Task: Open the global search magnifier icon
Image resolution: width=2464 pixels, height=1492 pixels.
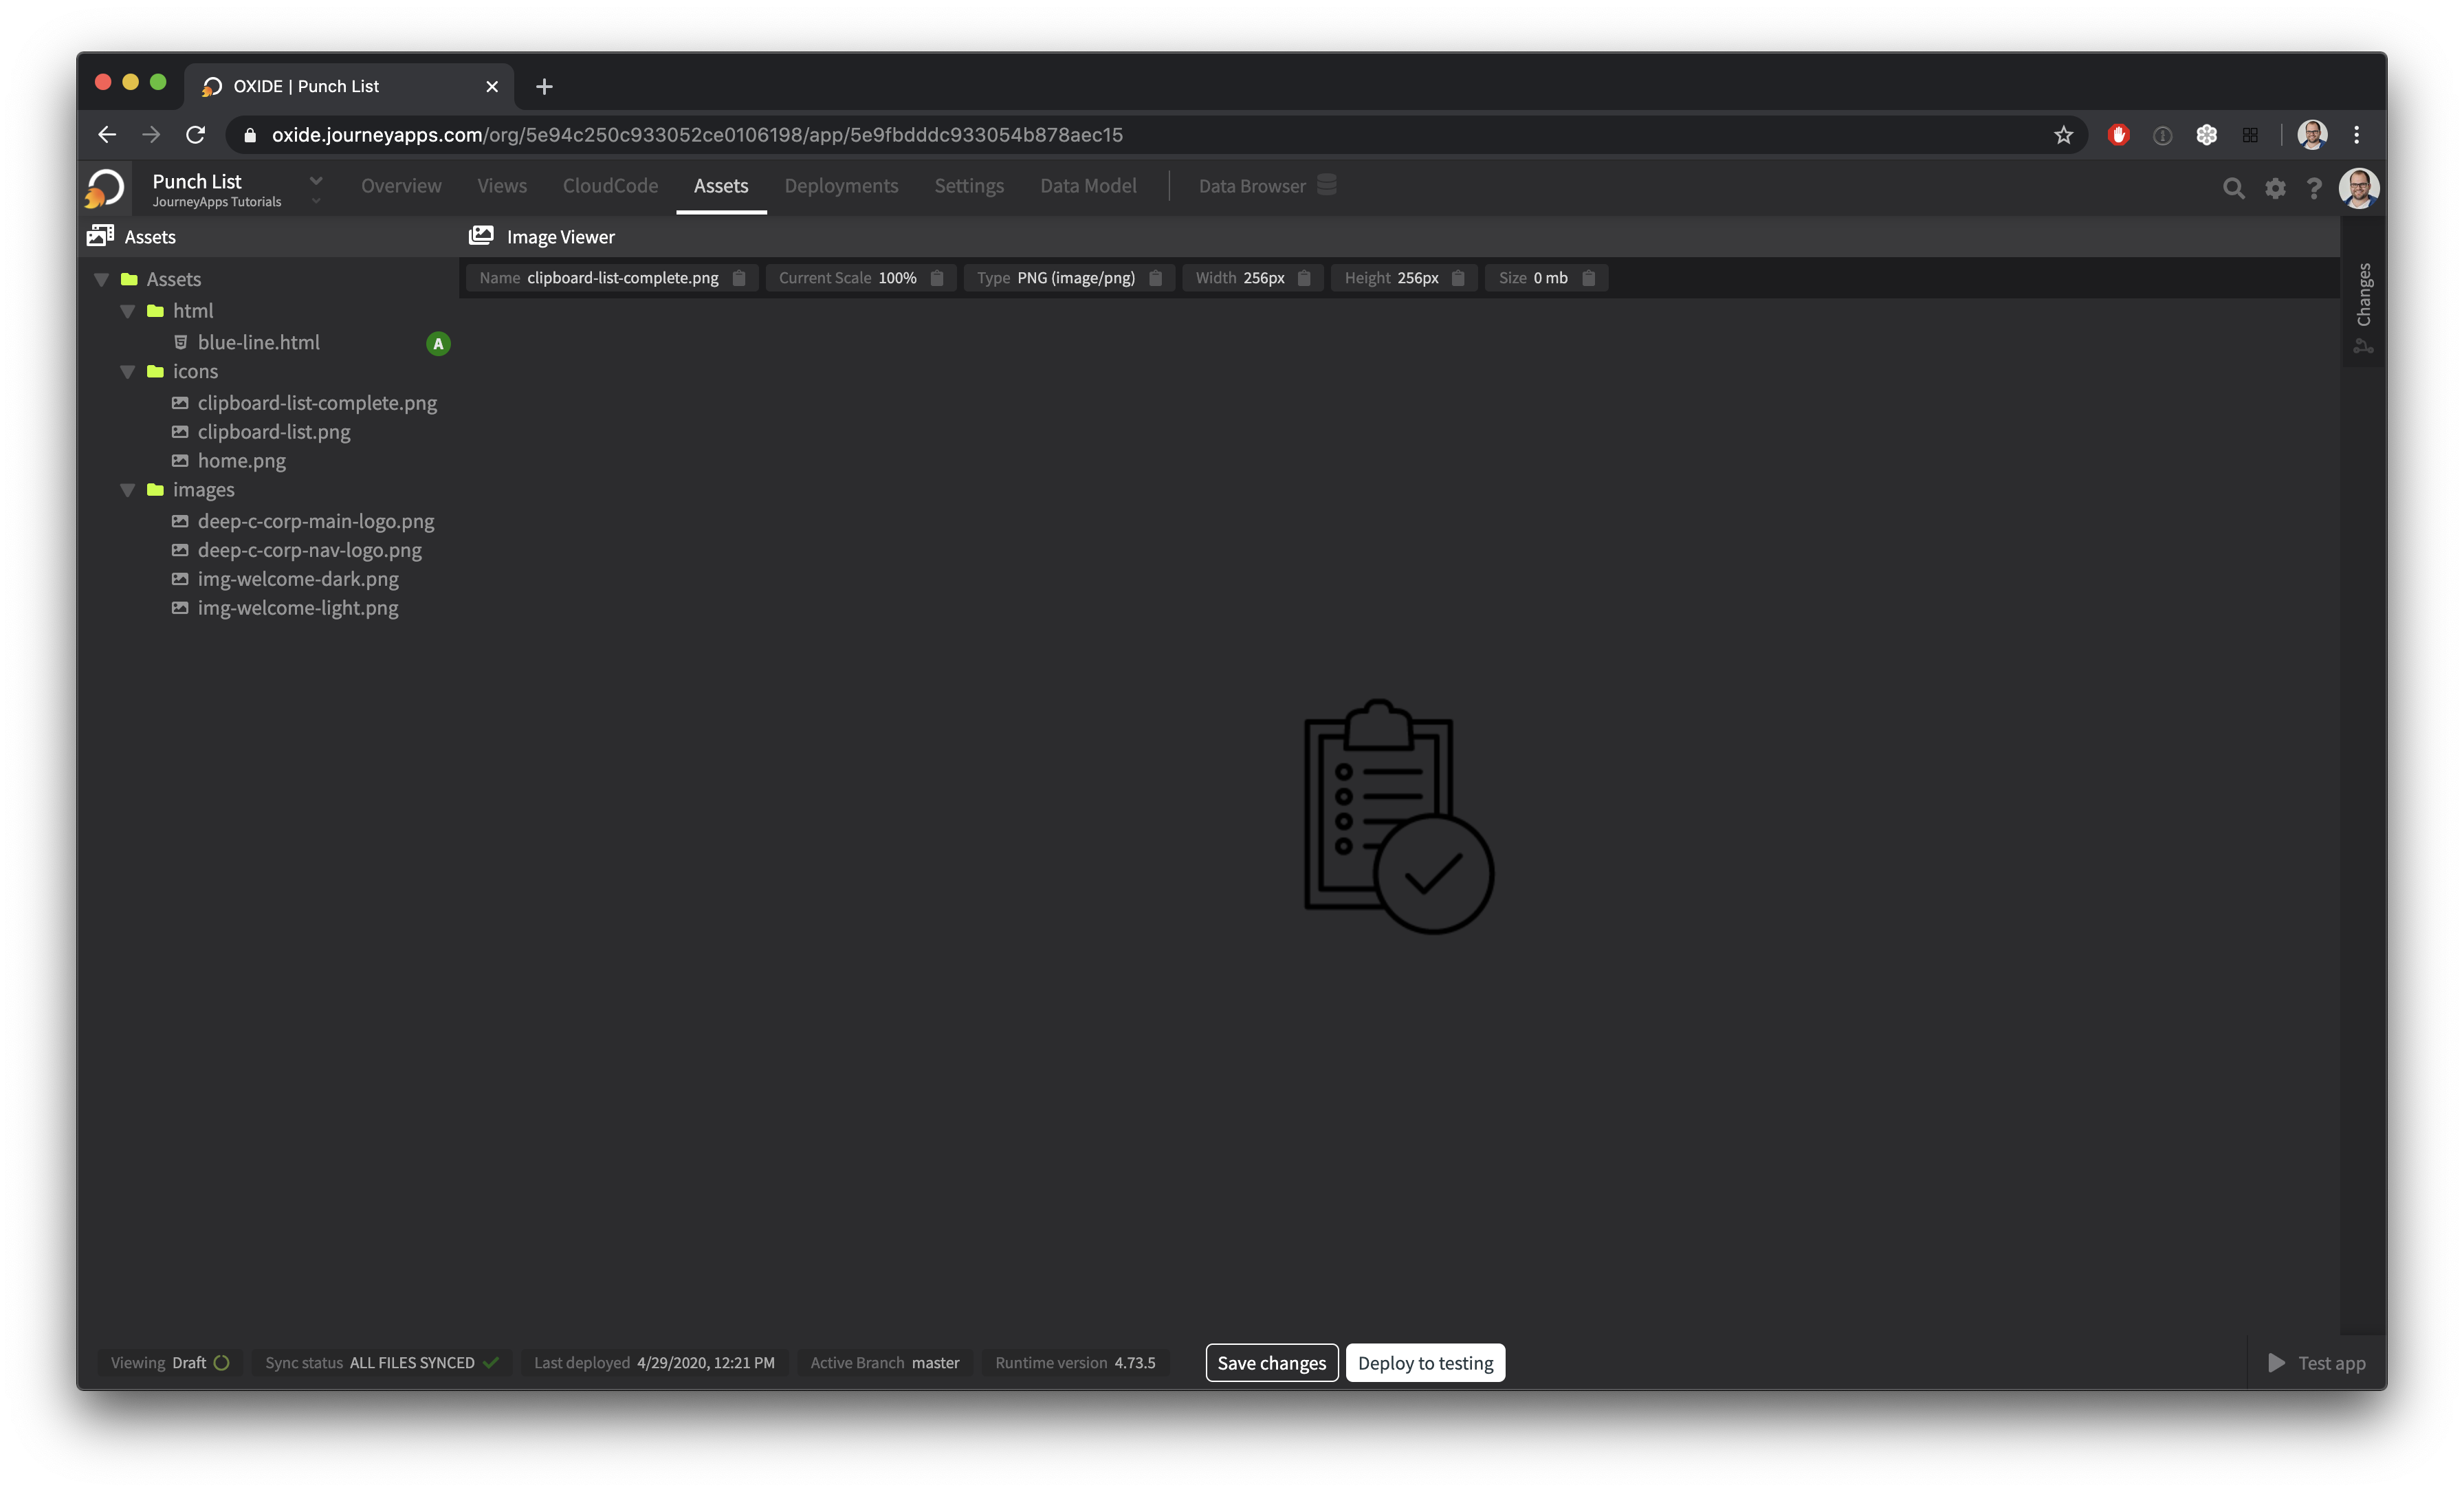Action: (x=2233, y=188)
